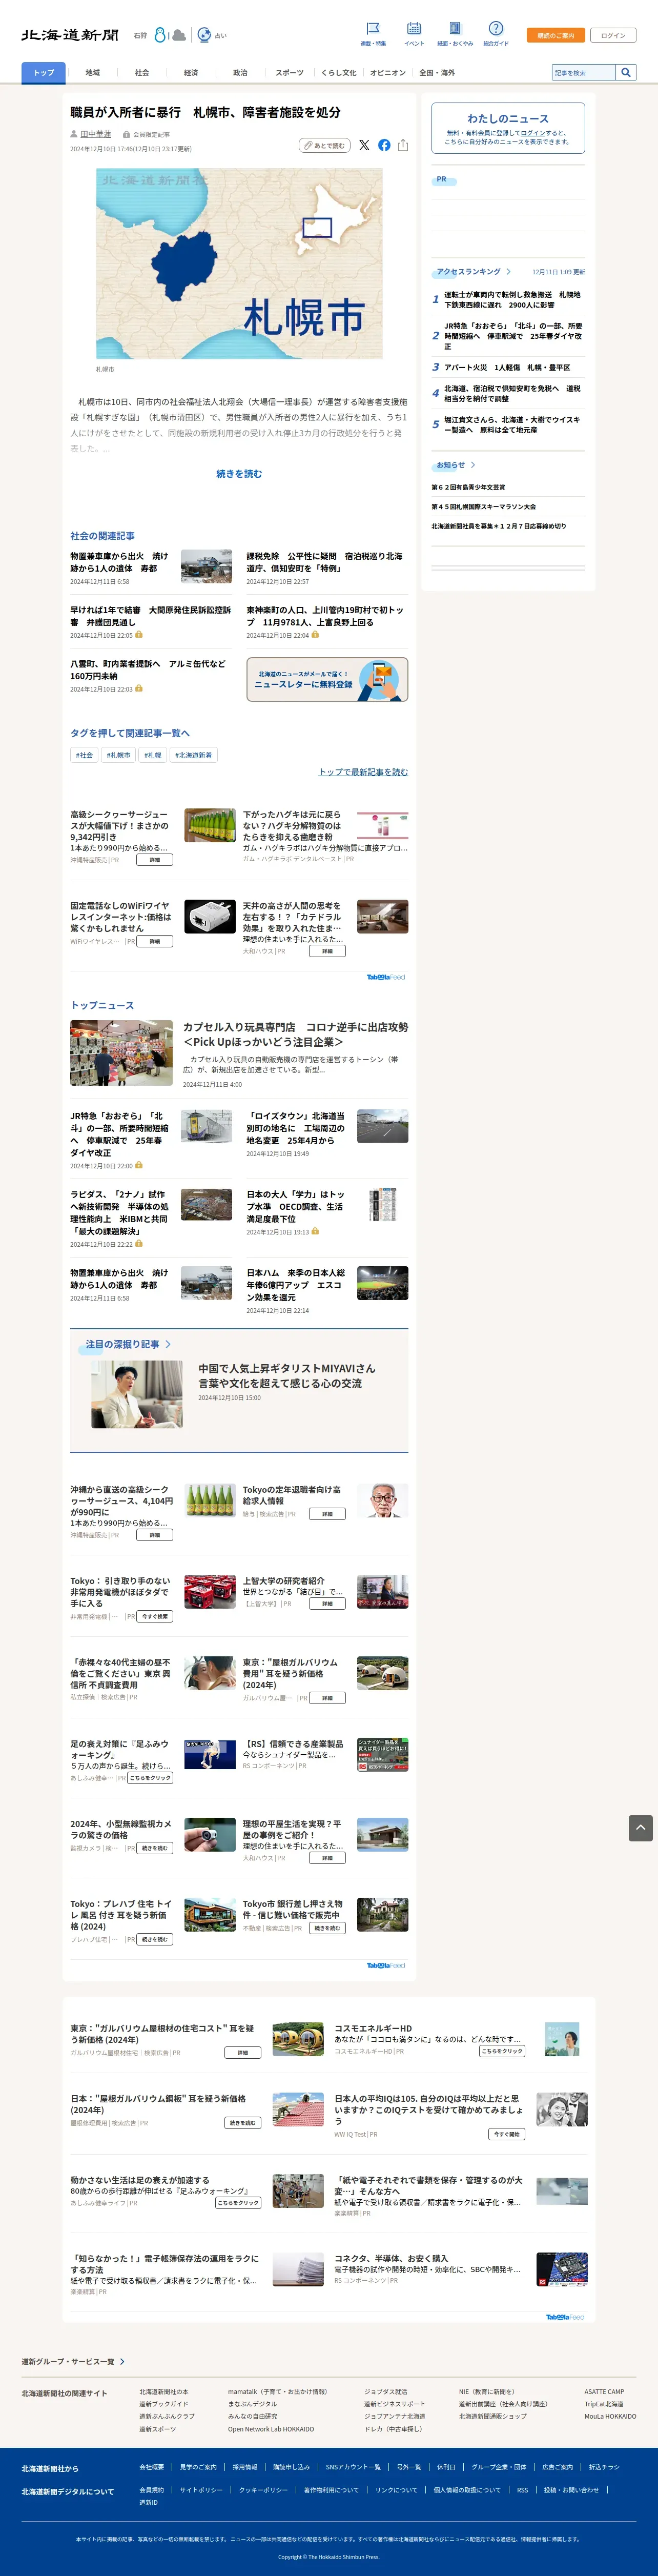Open the 連載・特集 flag icon
The width and height of the screenshot is (658, 2576).
(373, 29)
